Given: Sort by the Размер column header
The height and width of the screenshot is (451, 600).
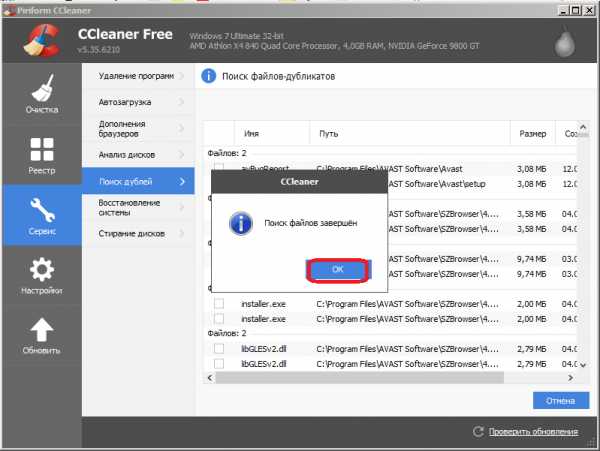Looking at the screenshot, I should [533, 134].
